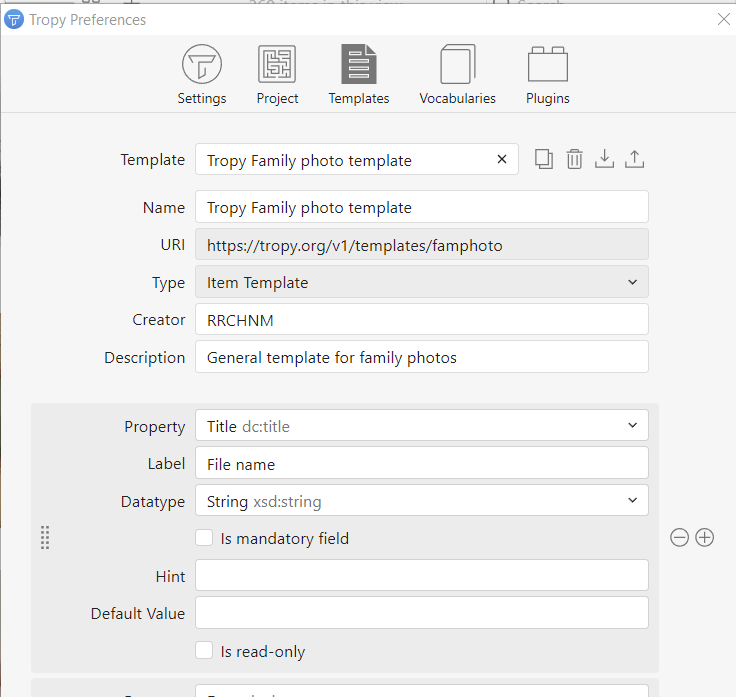Image resolution: width=736 pixels, height=697 pixels.
Task: Grab the field drag handle dots
Action: click(x=45, y=538)
